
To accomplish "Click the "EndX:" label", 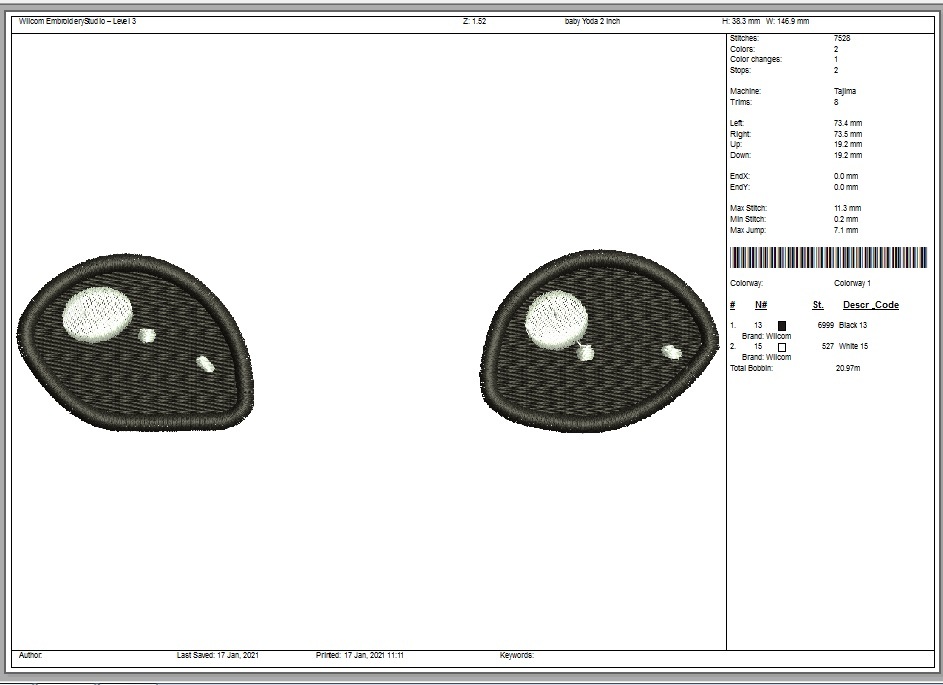I will tap(740, 176).
